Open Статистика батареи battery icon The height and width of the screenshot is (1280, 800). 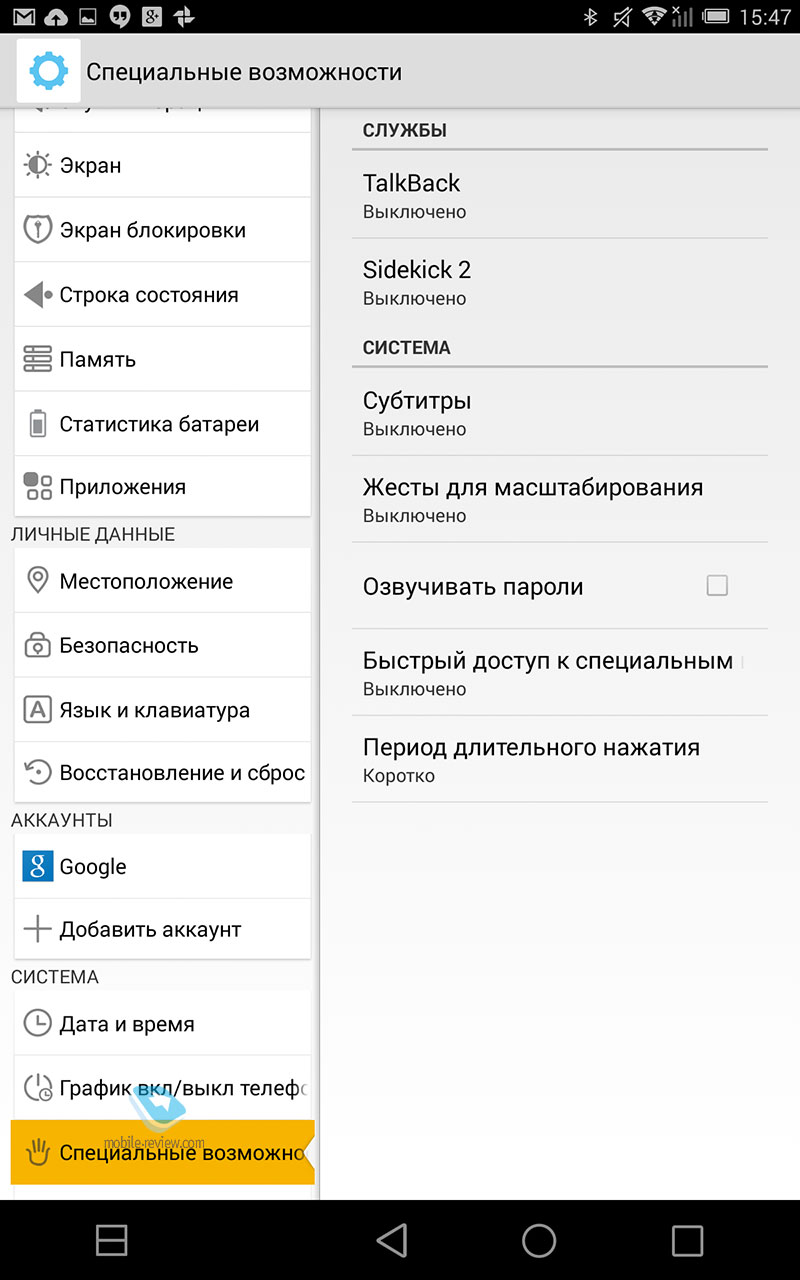click(x=37, y=424)
